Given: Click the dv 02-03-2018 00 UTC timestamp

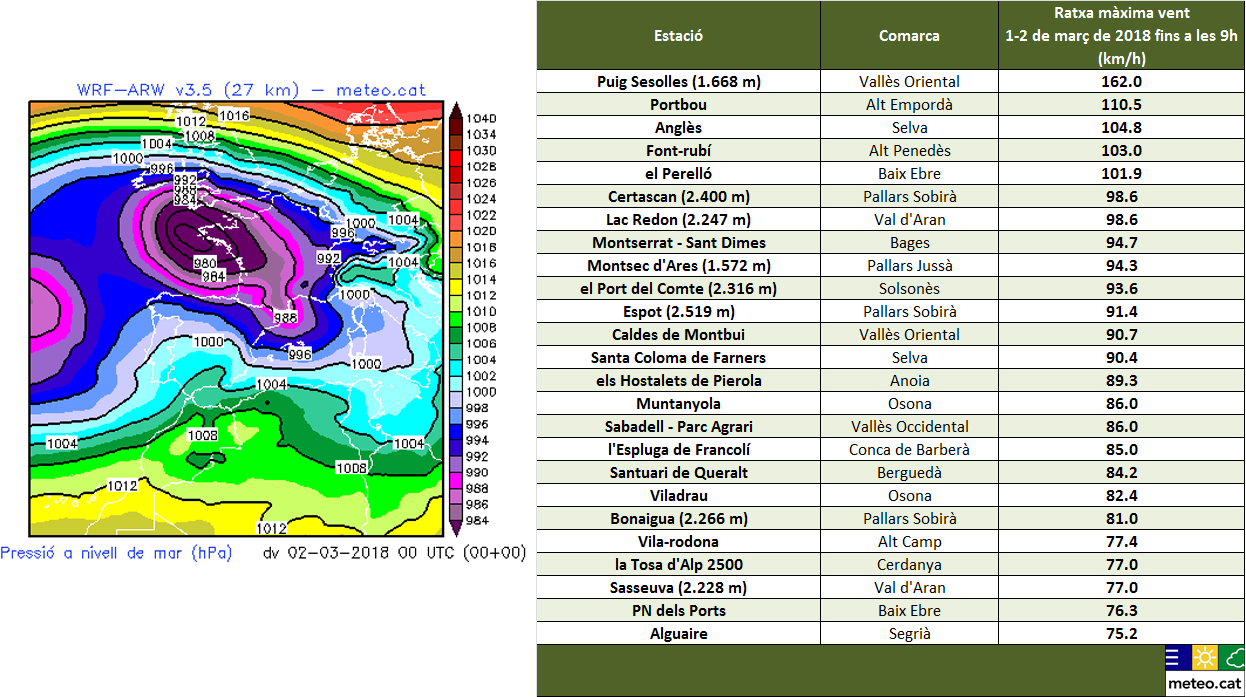Looking at the screenshot, I should [x=394, y=553].
